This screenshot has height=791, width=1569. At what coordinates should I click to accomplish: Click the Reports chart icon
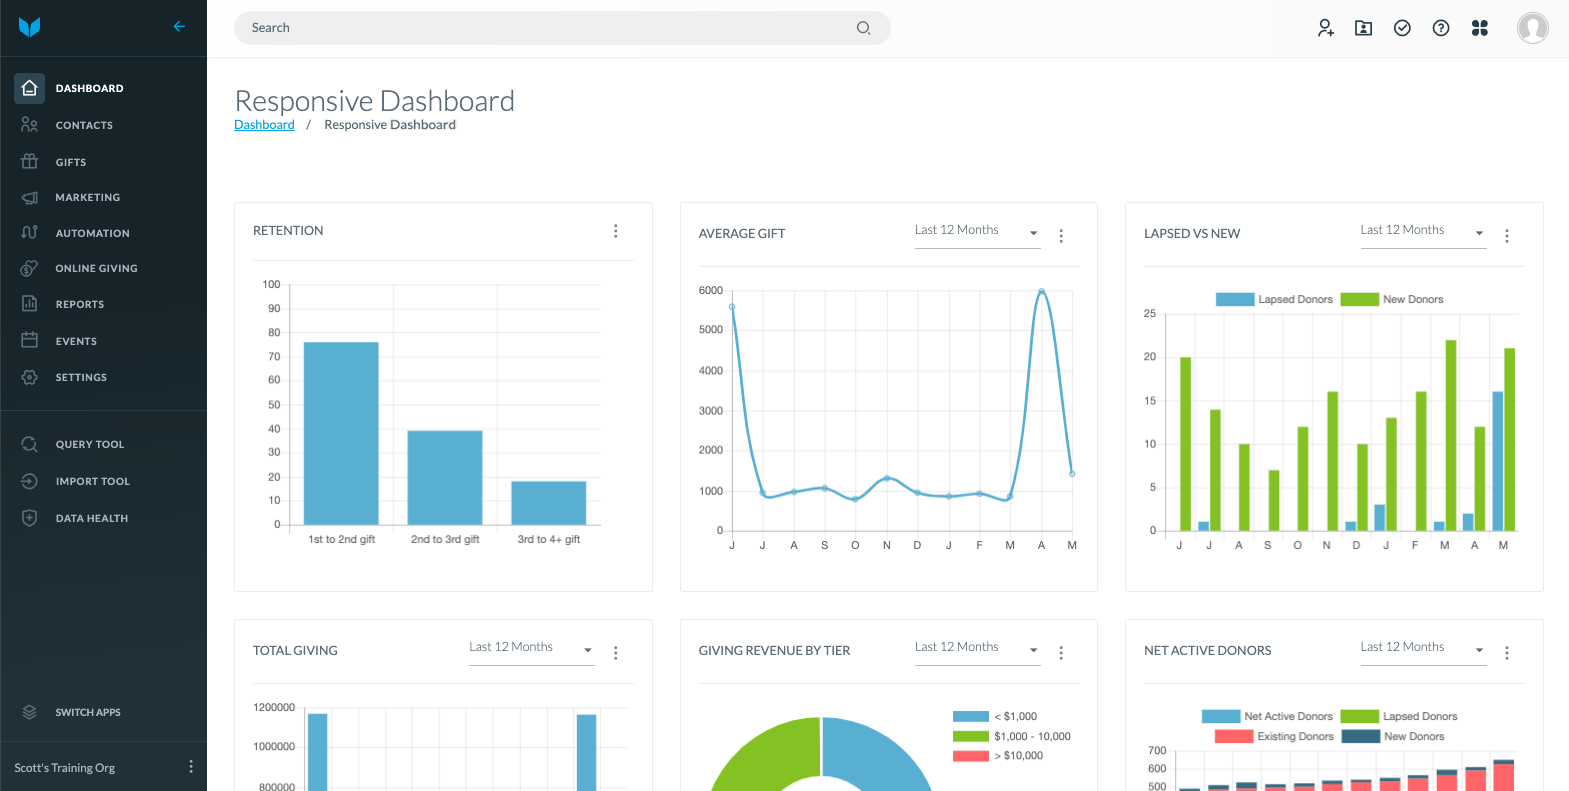30,304
